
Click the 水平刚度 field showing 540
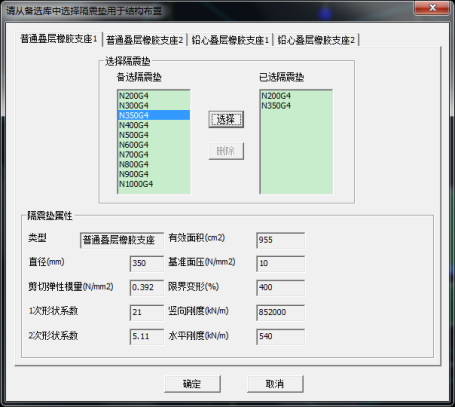click(x=280, y=336)
